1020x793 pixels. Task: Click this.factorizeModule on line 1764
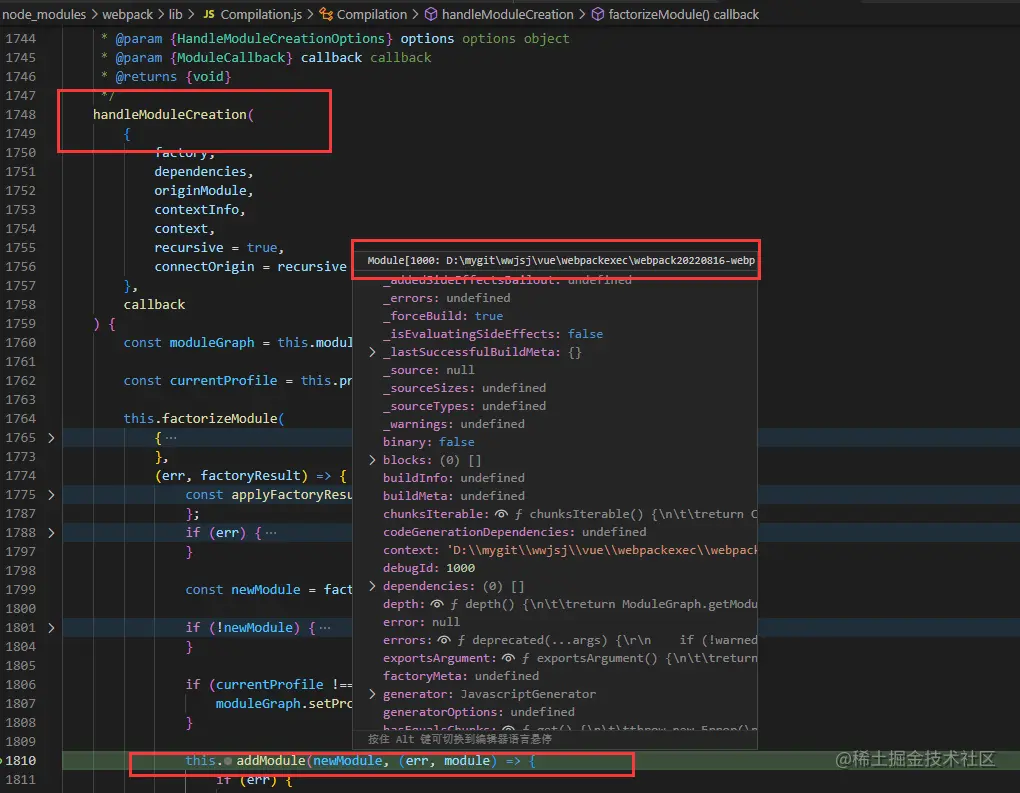click(x=200, y=418)
